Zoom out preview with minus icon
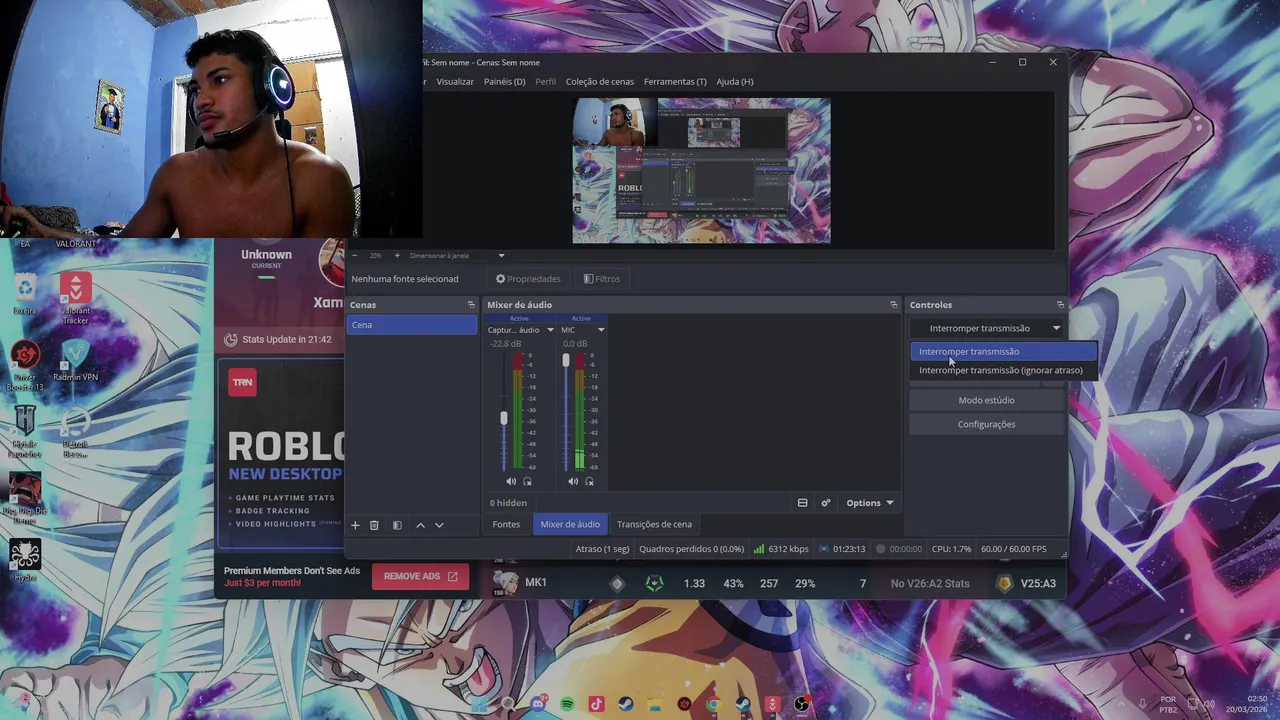 pyautogui.click(x=354, y=256)
